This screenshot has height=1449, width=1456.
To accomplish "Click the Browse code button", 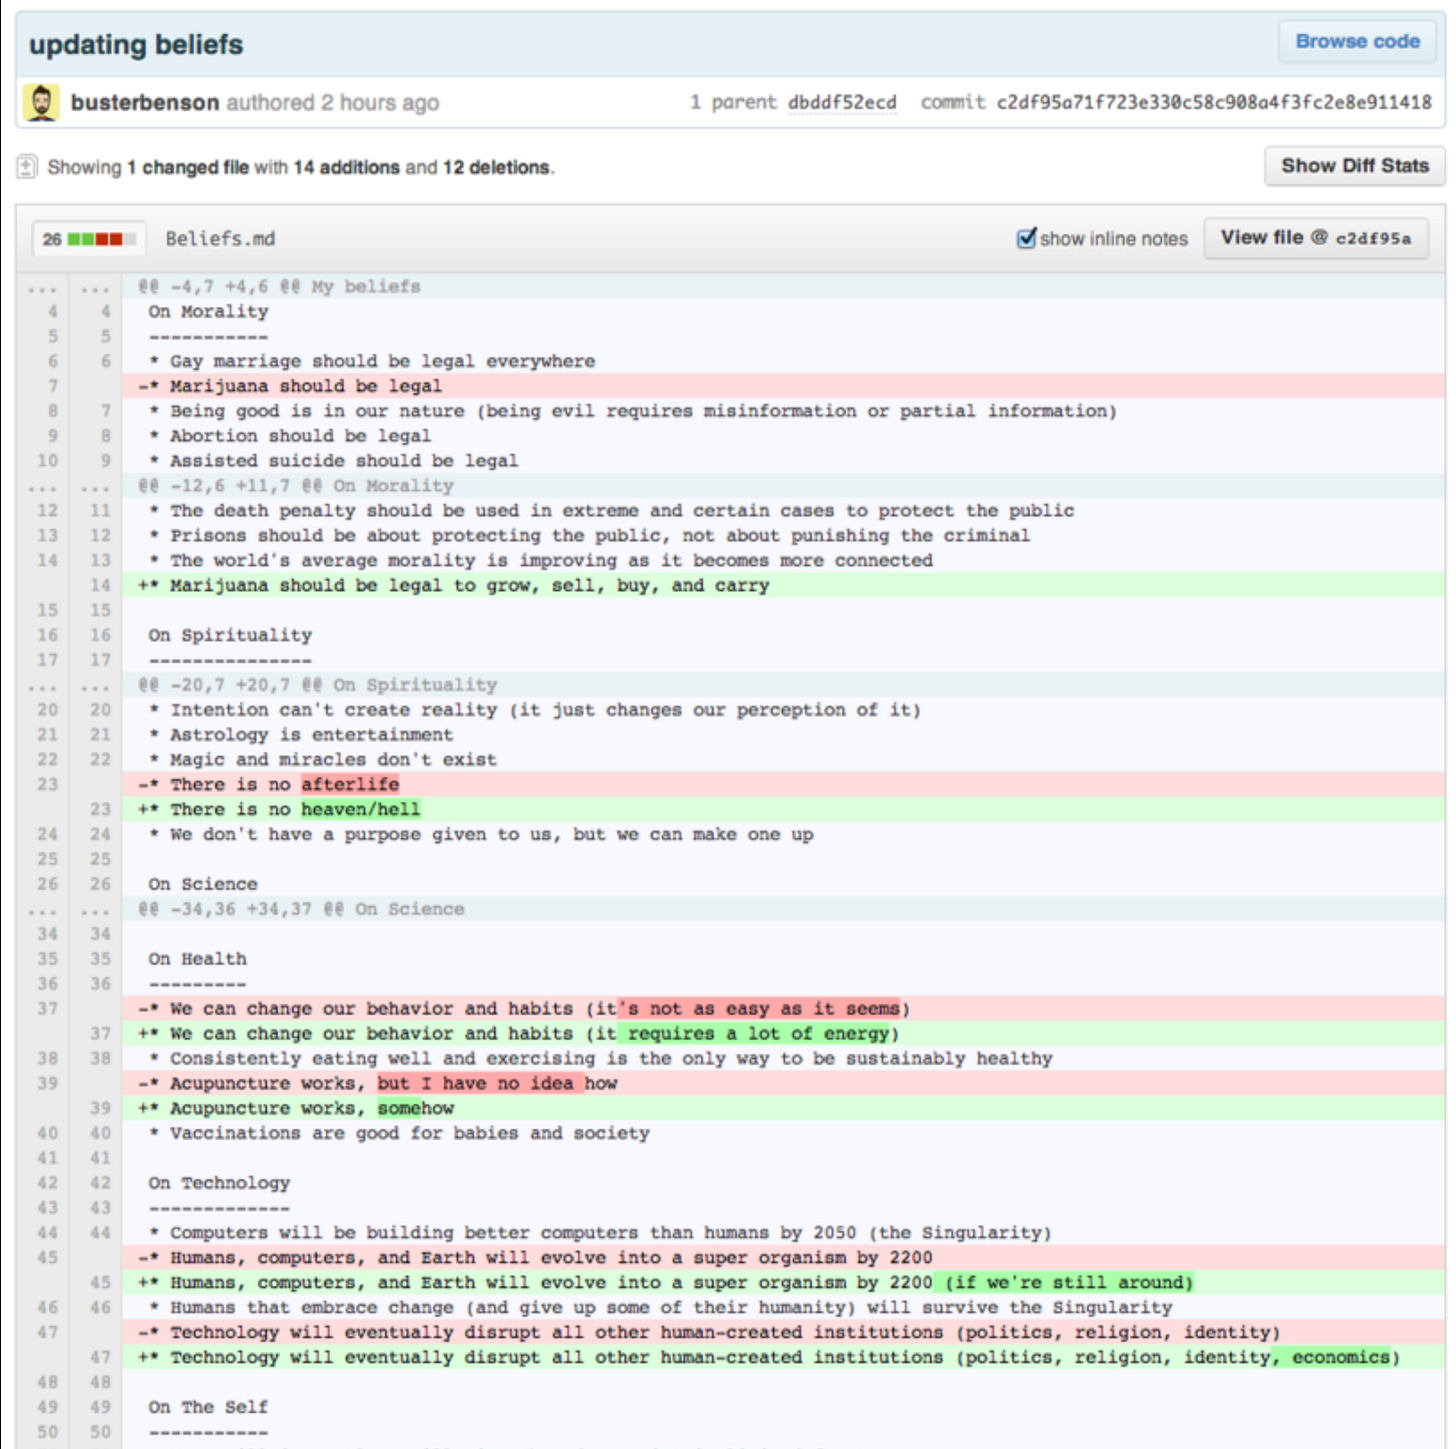I will [1357, 42].
